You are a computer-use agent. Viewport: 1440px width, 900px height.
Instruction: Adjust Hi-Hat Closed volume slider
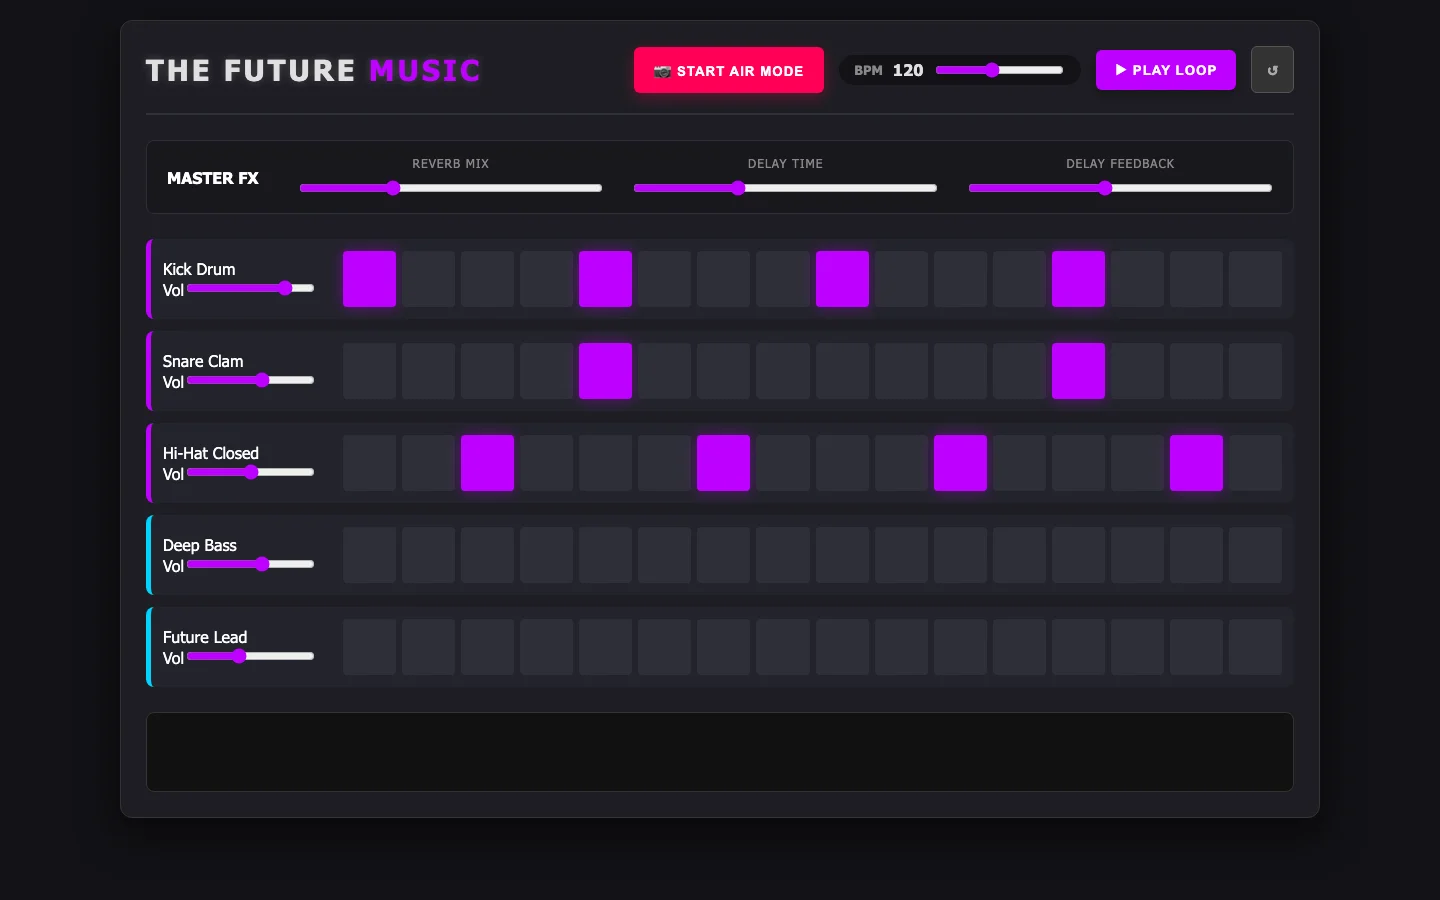[251, 472]
